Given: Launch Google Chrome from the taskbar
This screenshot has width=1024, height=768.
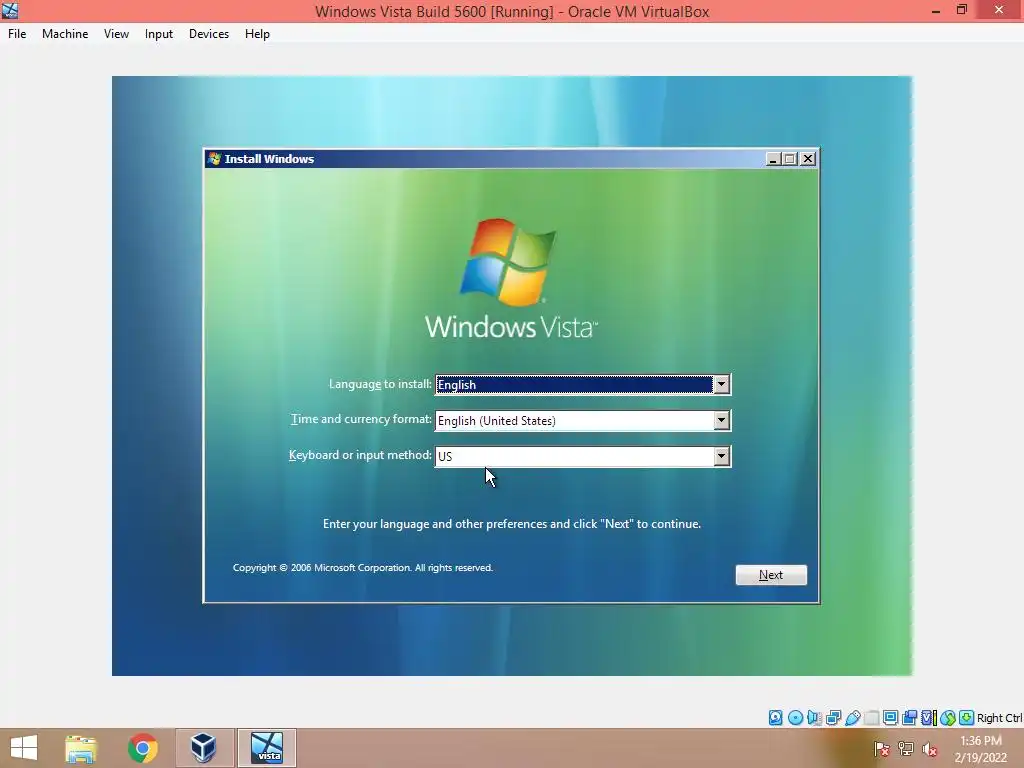Looking at the screenshot, I should pos(142,748).
